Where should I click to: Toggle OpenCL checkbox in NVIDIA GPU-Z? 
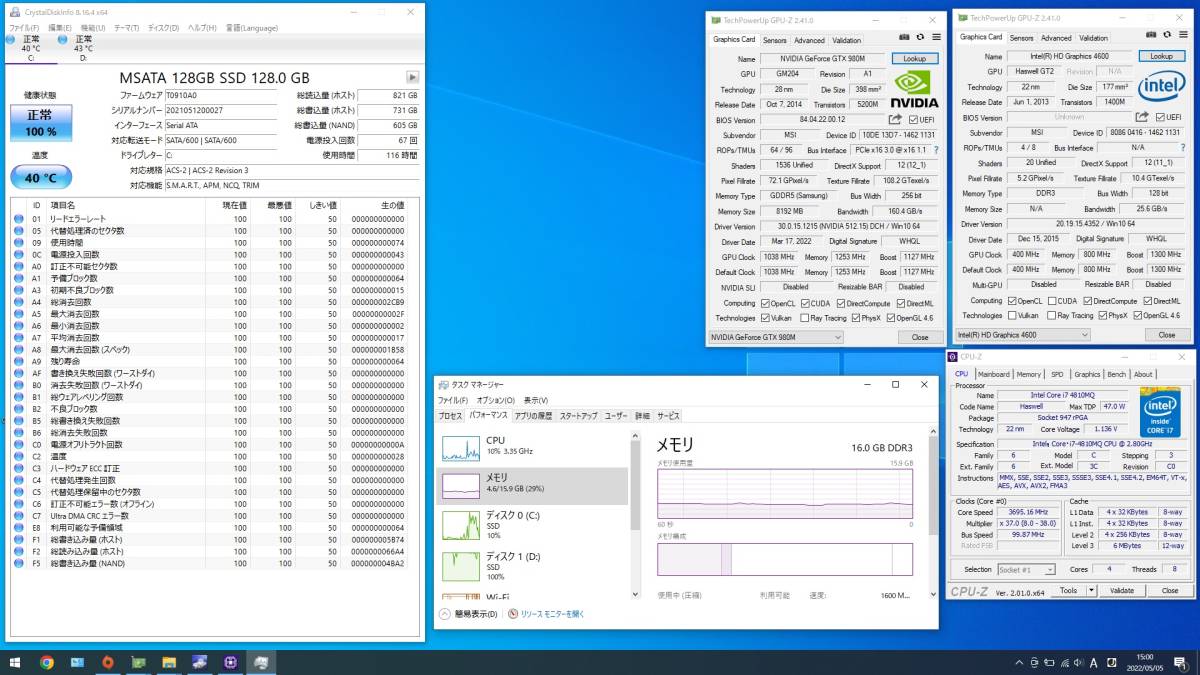pyautogui.click(x=765, y=303)
